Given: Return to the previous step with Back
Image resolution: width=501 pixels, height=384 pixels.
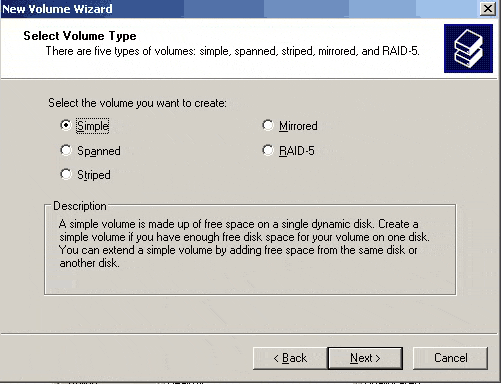Looking at the screenshot, I should (x=290, y=358).
